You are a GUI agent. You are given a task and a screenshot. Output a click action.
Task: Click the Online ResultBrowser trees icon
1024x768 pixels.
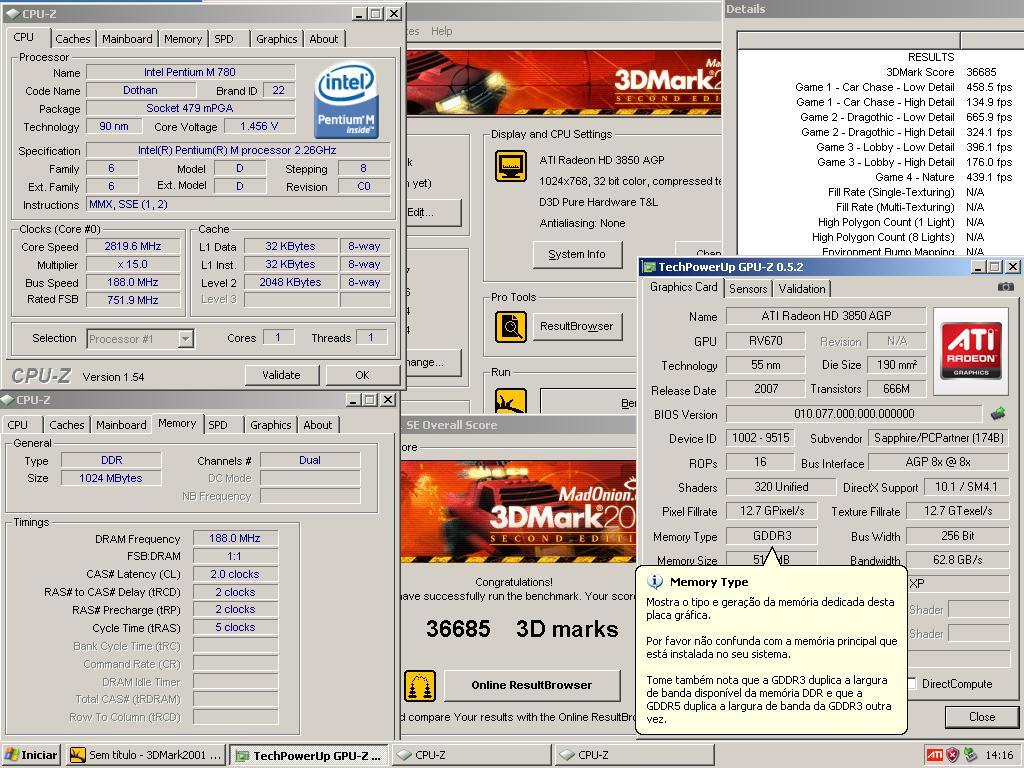[x=420, y=686]
